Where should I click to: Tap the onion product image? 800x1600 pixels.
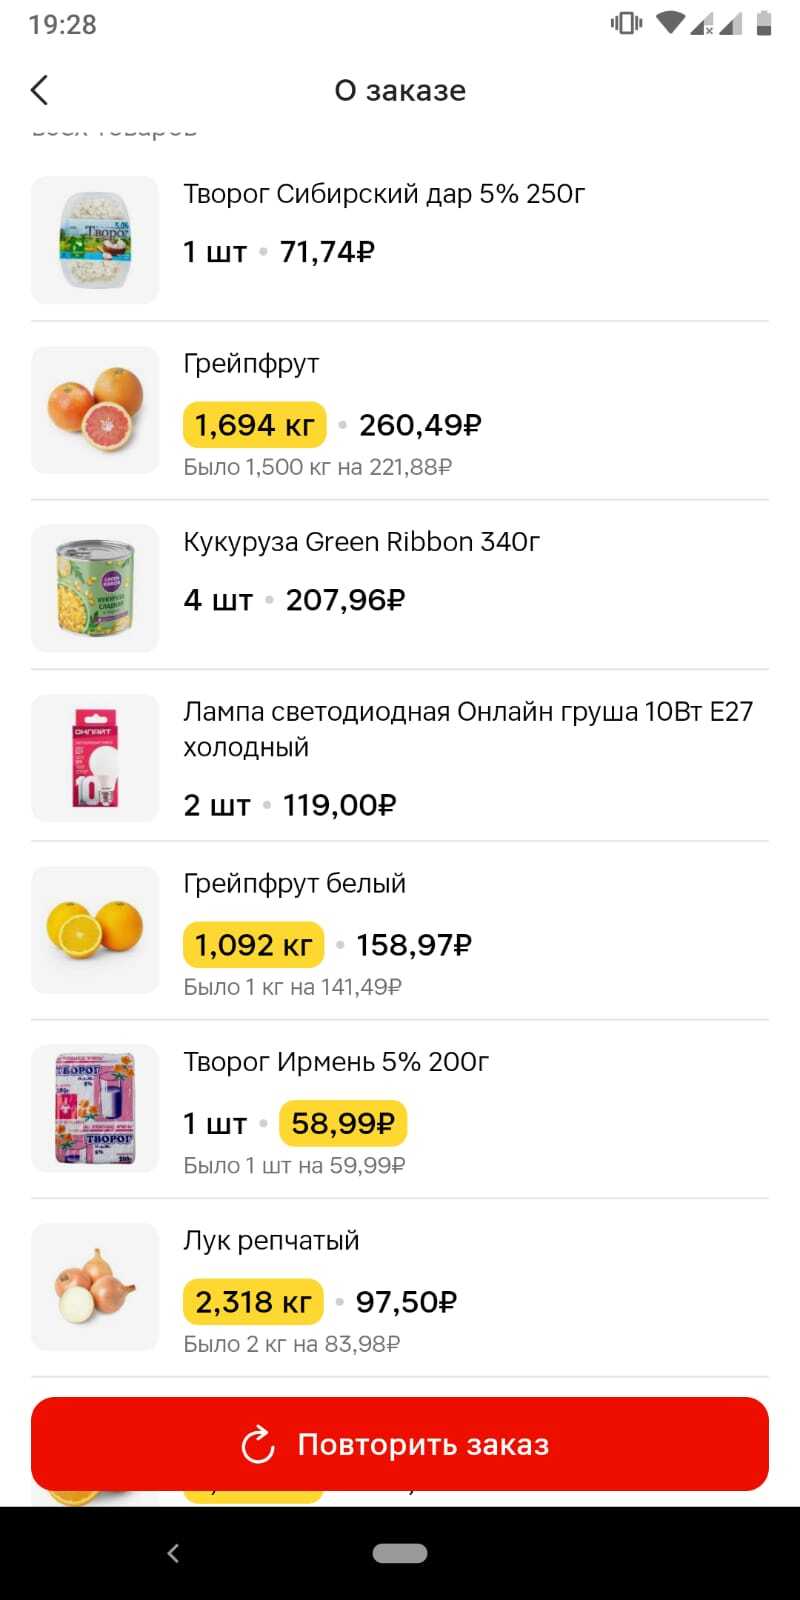click(x=95, y=1287)
